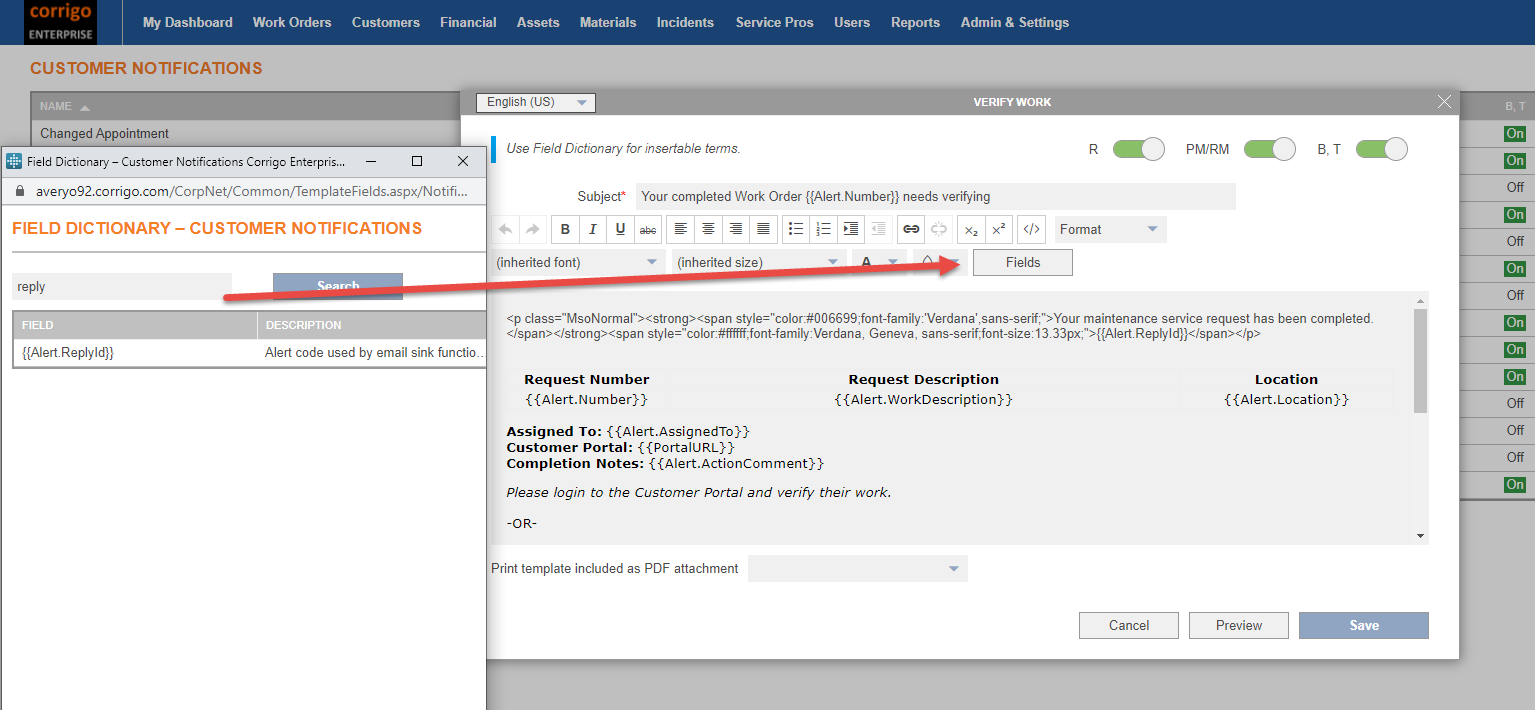Select the center align icon
Screen dimensions: 1535x710
707,229
